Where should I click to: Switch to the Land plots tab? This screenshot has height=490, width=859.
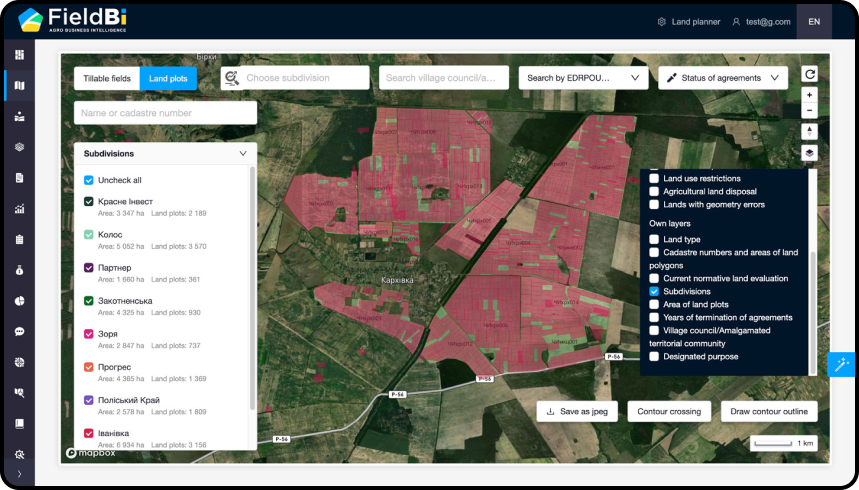pyautogui.click(x=168, y=78)
